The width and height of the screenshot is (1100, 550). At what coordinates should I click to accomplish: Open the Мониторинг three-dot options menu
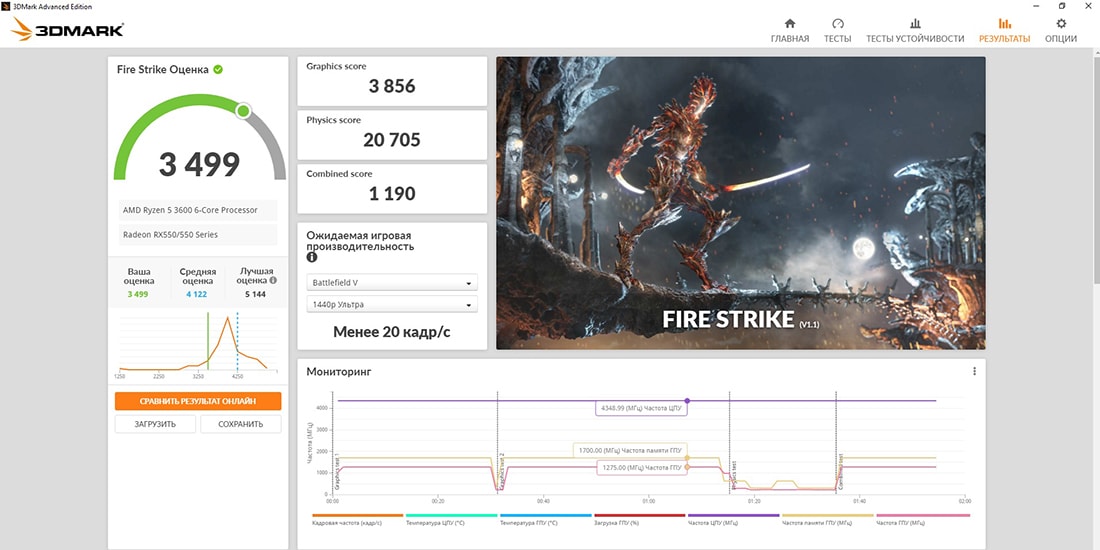click(974, 371)
